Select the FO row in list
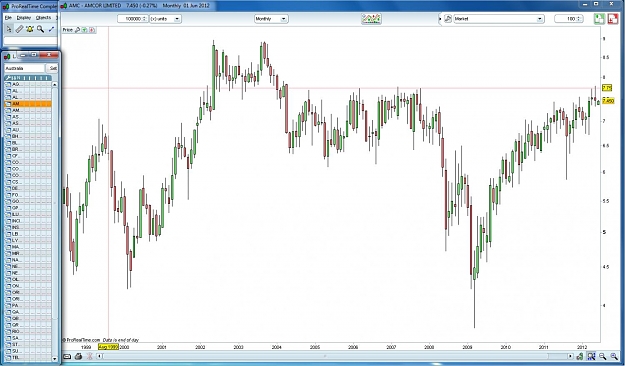Viewport: 625px width, 366px height. coord(28,195)
